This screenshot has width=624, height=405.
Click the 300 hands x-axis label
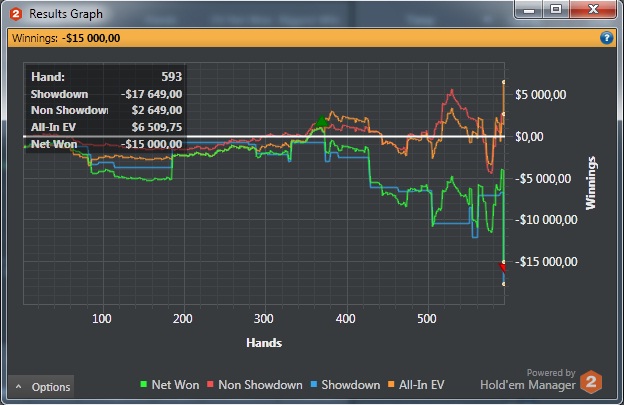click(x=264, y=319)
